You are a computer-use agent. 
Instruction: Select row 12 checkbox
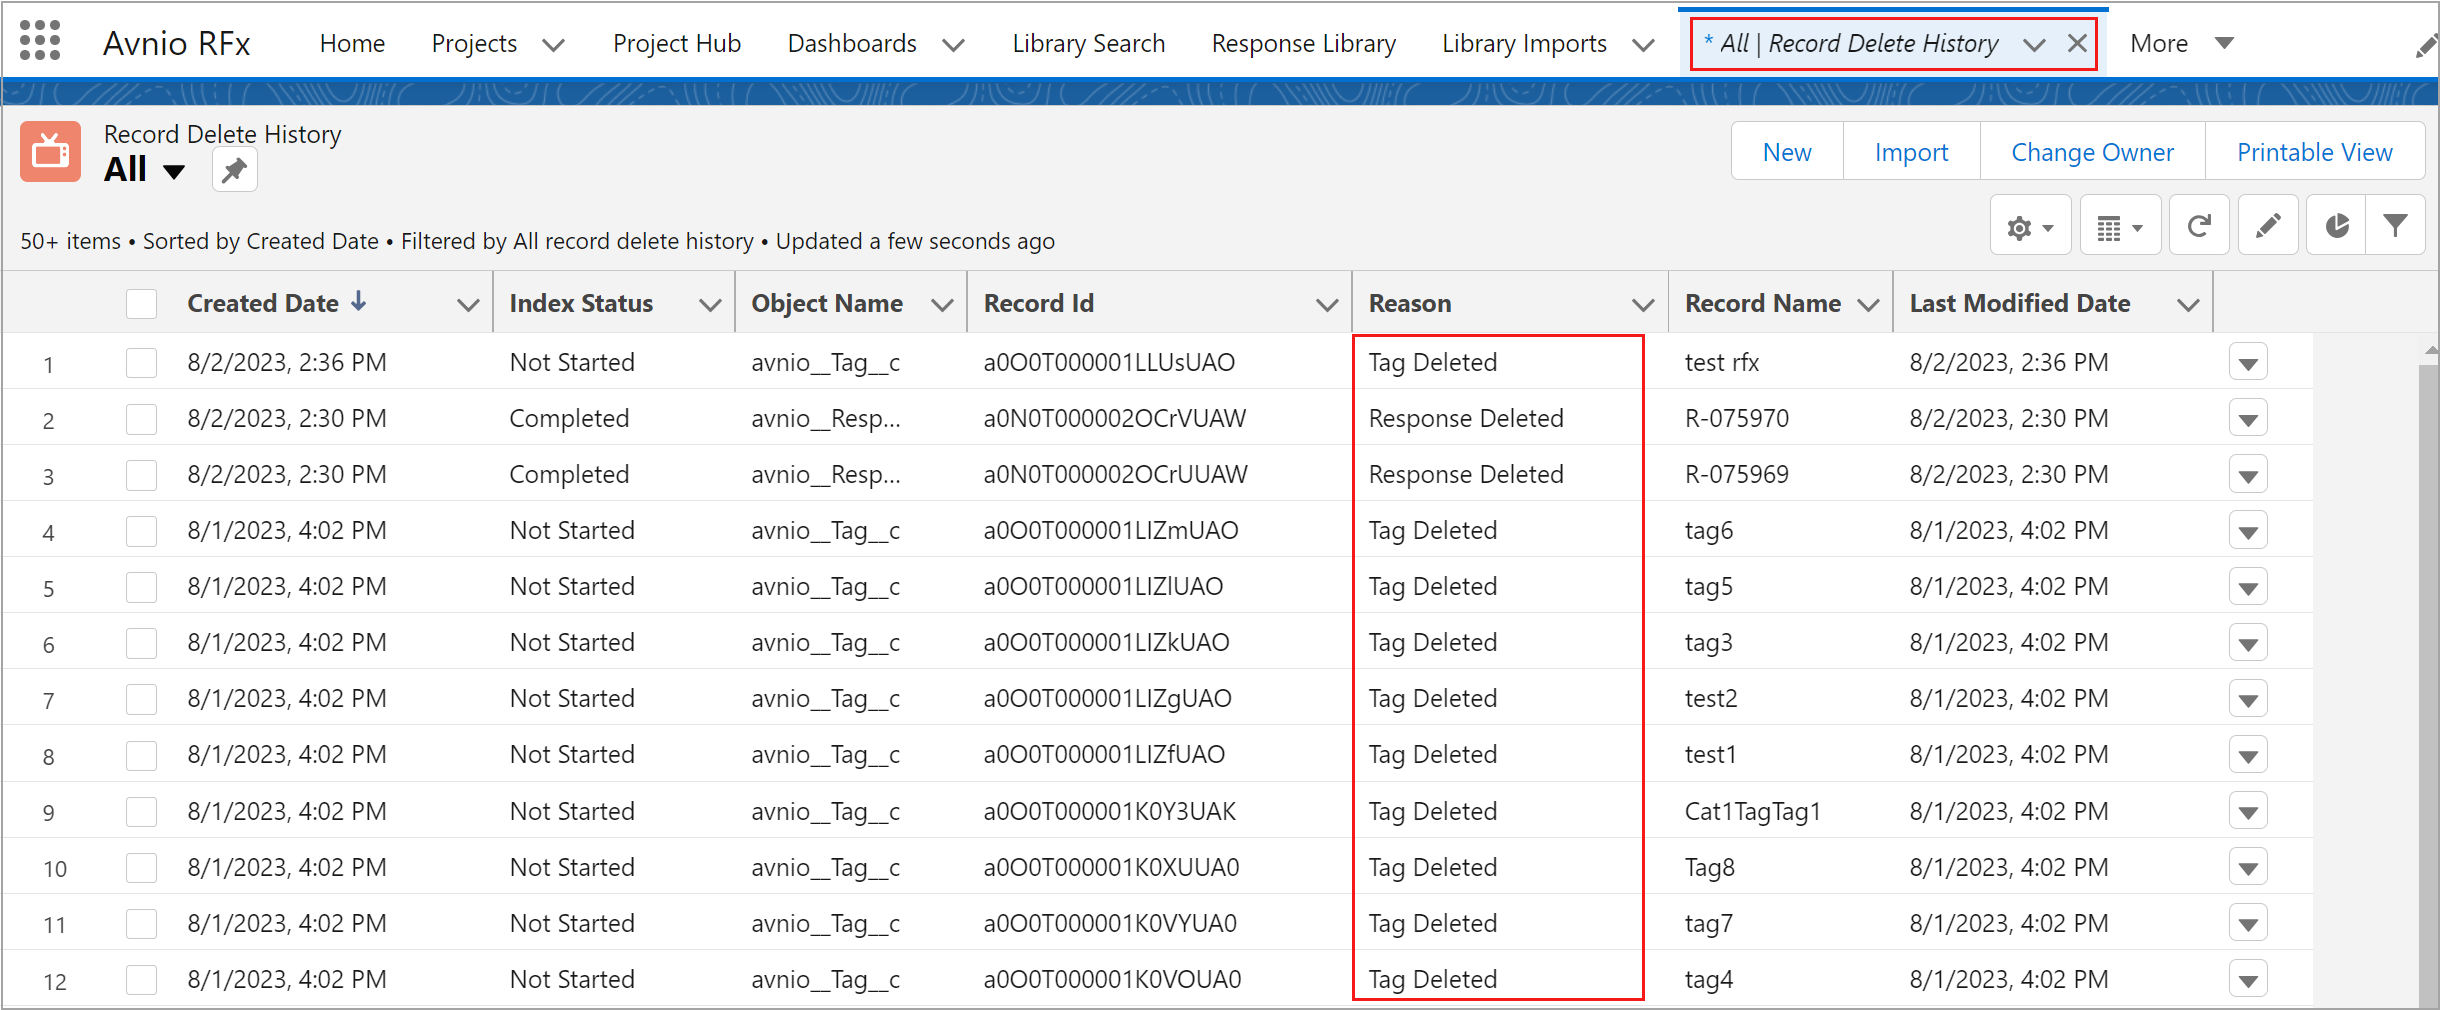[142, 980]
